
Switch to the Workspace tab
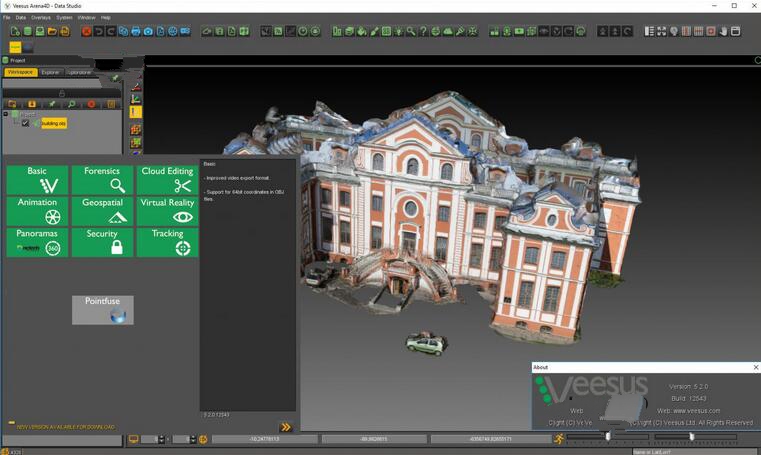point(20,72)
